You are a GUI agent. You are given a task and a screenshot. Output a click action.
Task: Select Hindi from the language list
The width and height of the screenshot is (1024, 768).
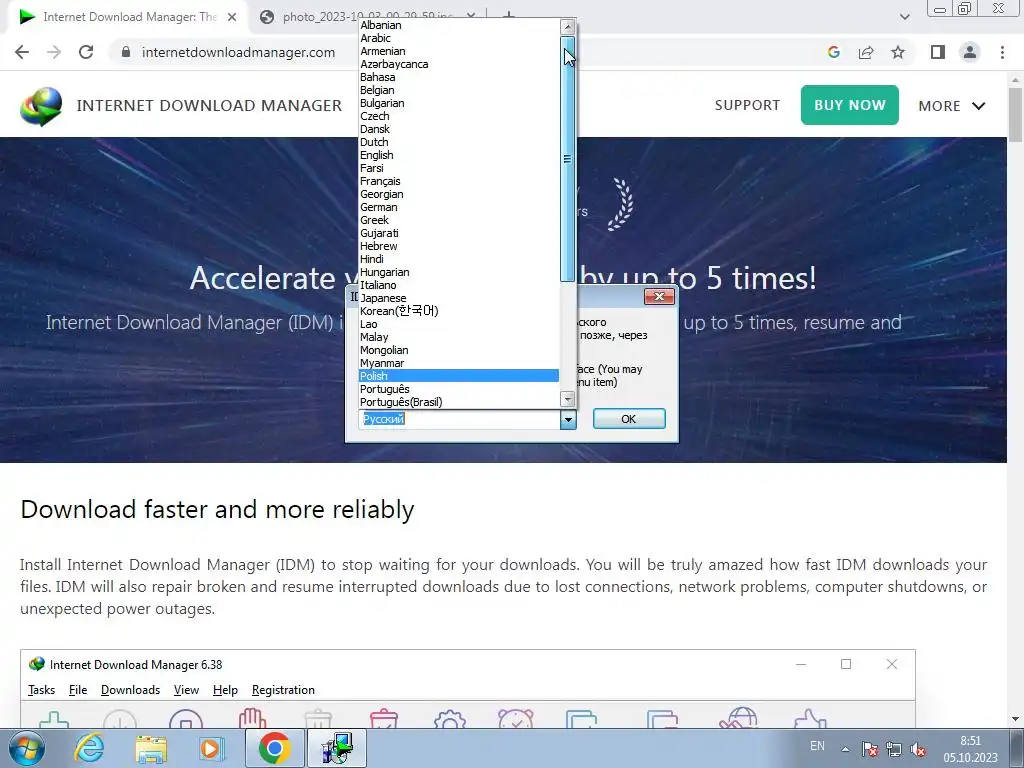(458, 259)
